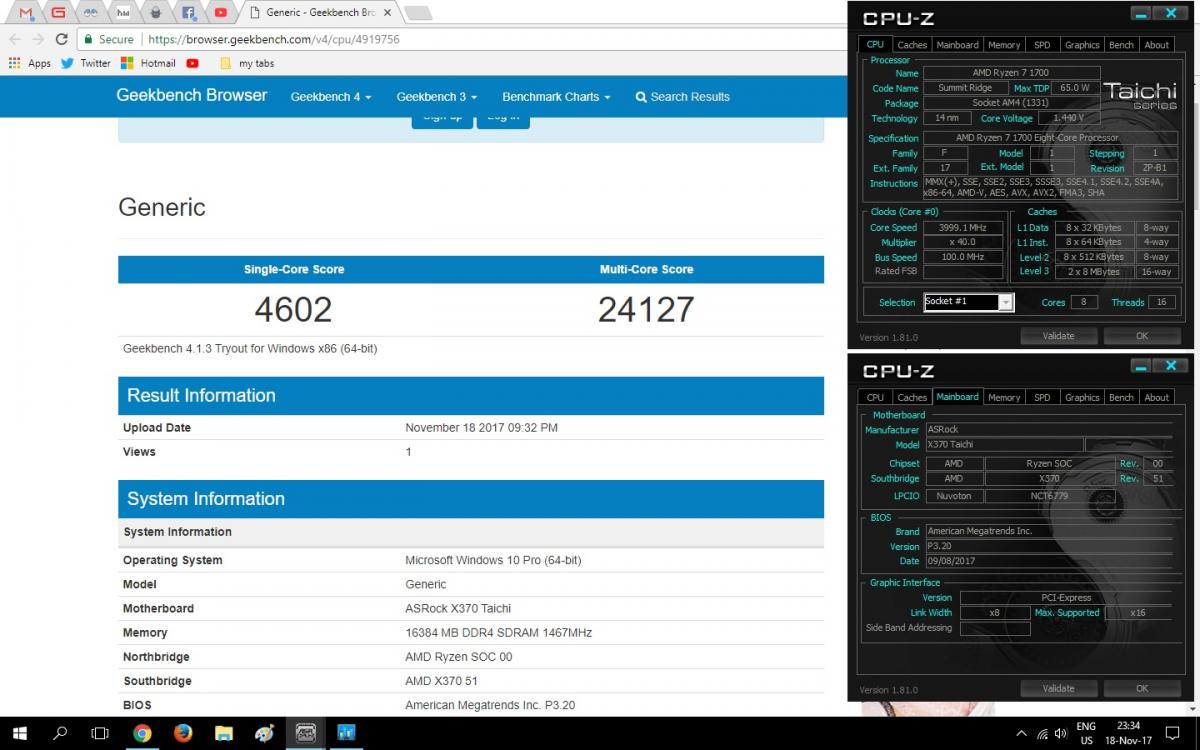The image size is (1200, 750).
Task: Open About tab in upper CPU-Z window
Action: 1157,45
